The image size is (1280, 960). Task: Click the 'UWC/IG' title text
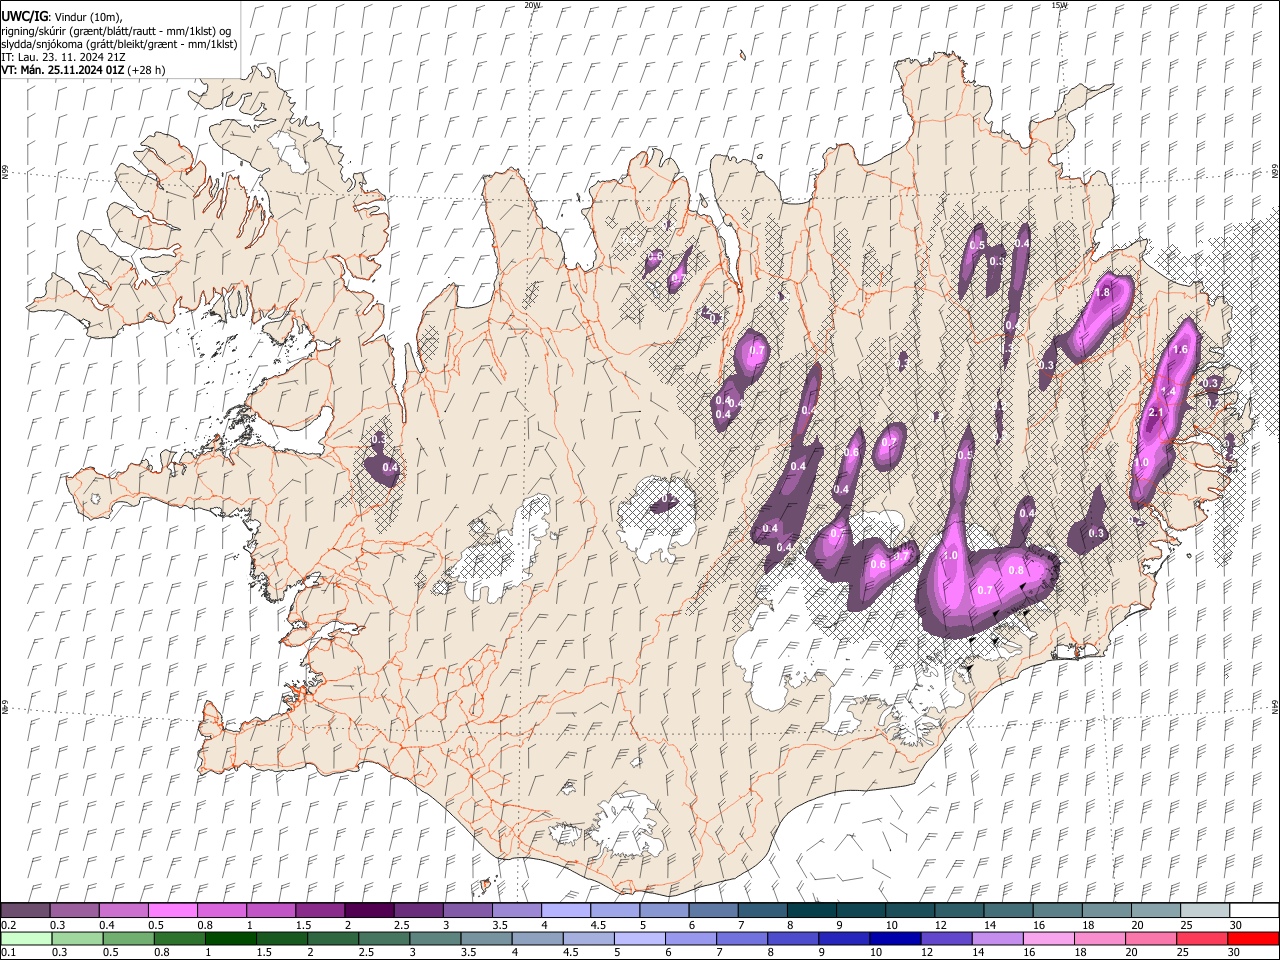click(x=24, y=17)
